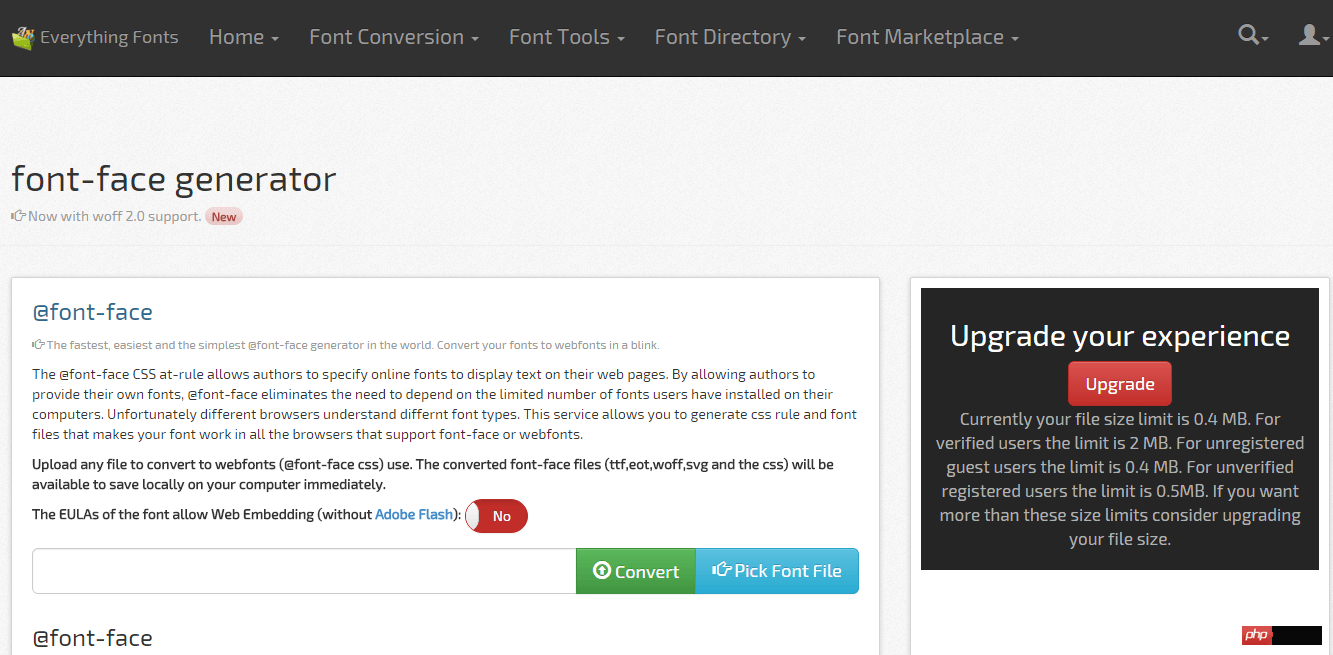Viewport: 1333px width, 655px height.
Task: Open the Font Marketplace dropdown
Action: coord(927,37)
